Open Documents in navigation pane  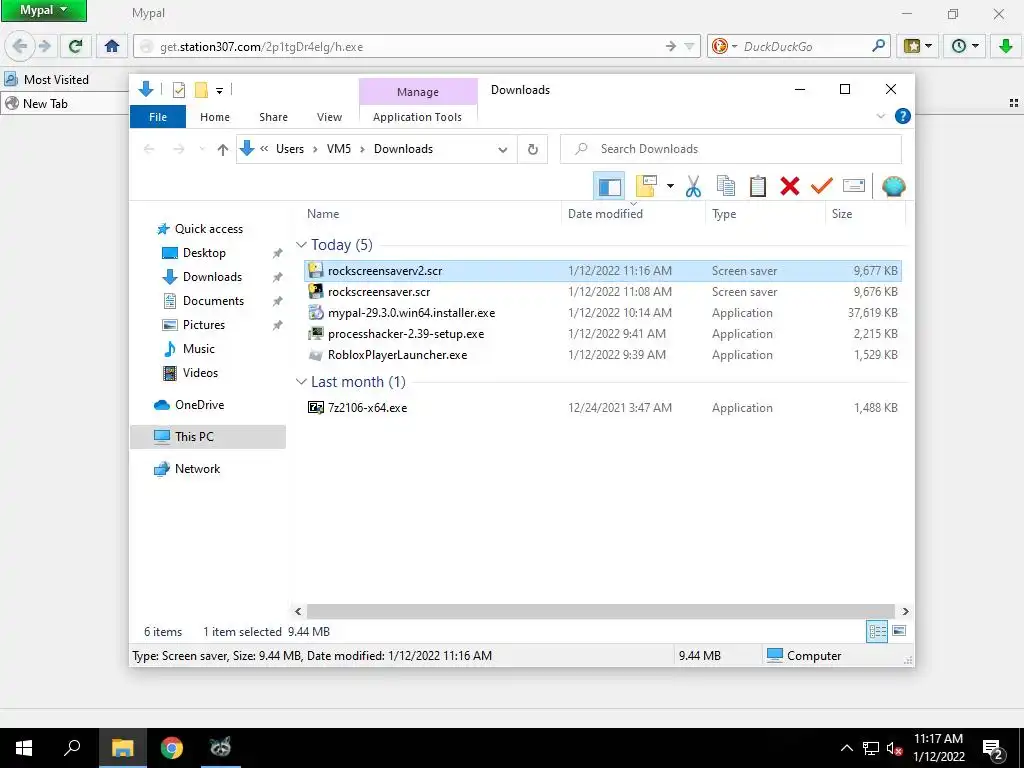[213, 301]
